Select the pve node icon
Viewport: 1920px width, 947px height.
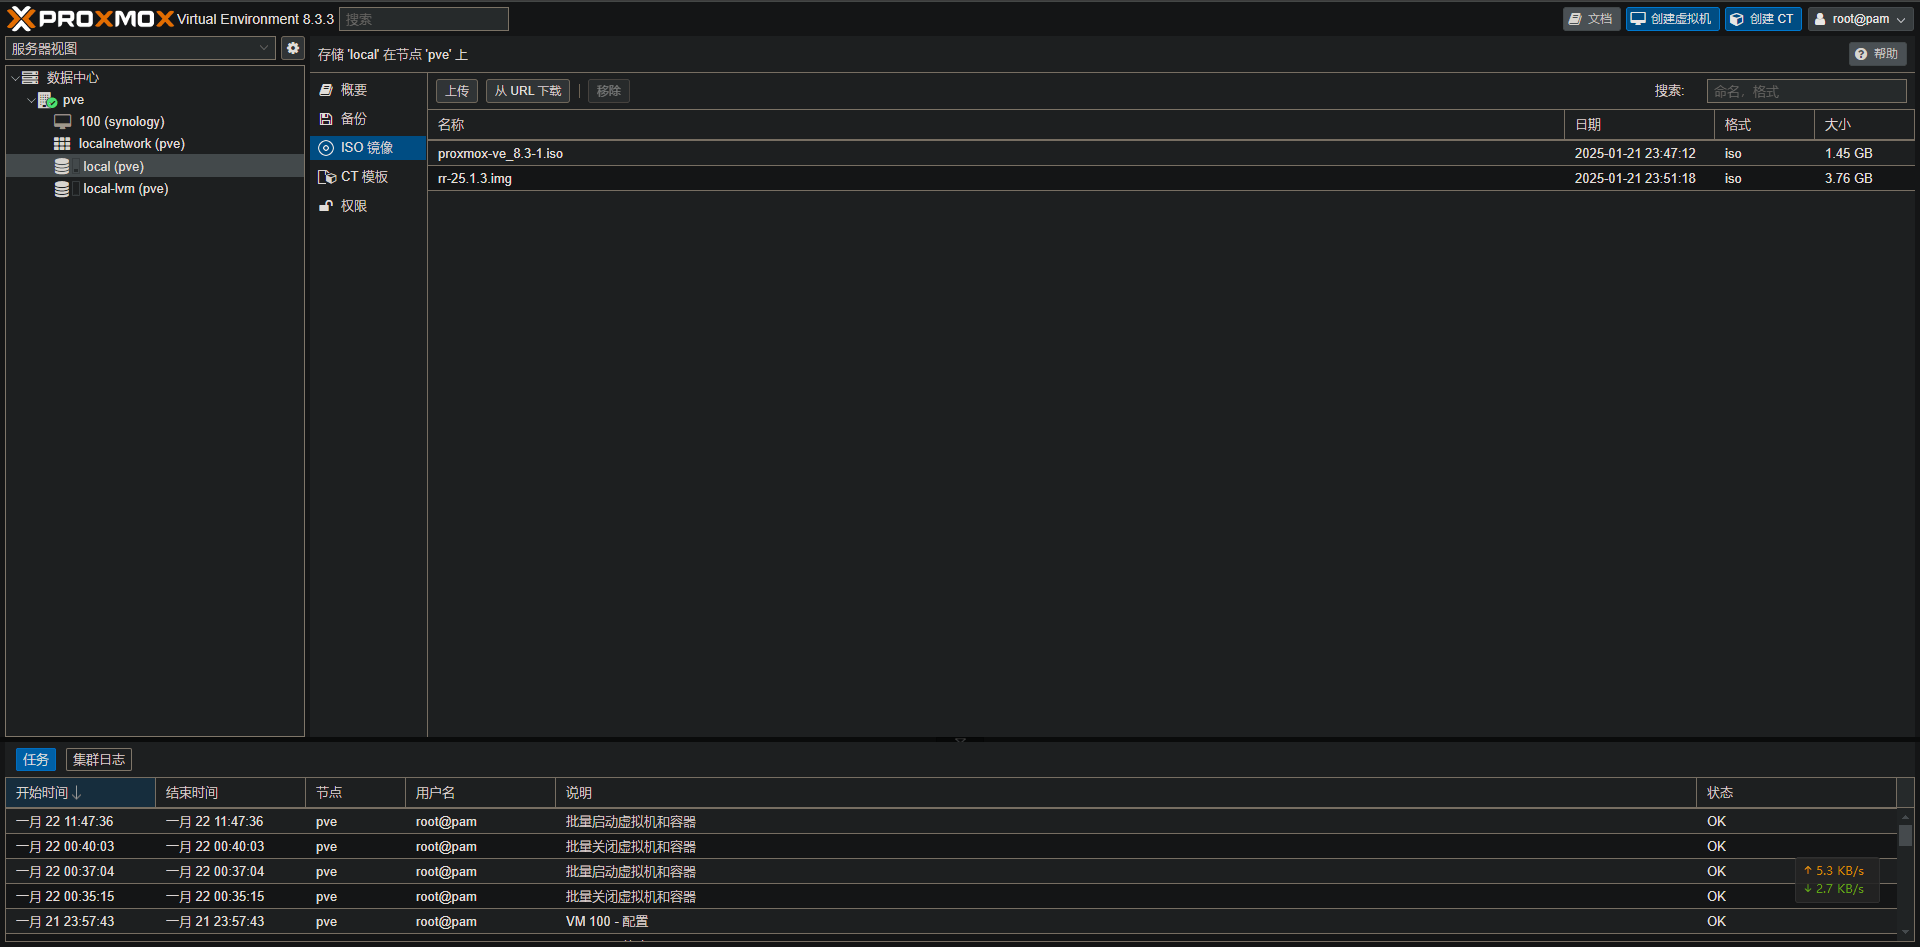point(47,100)
